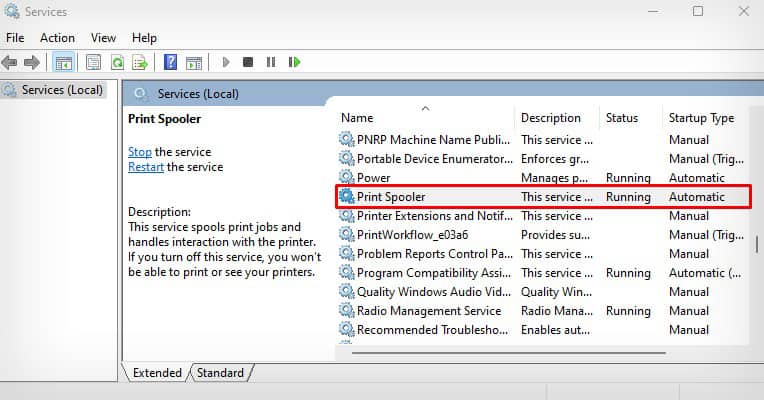Select the Power service name
This screenshot has height=400, width=764.
pyautogui.click(x=374, y=178)
